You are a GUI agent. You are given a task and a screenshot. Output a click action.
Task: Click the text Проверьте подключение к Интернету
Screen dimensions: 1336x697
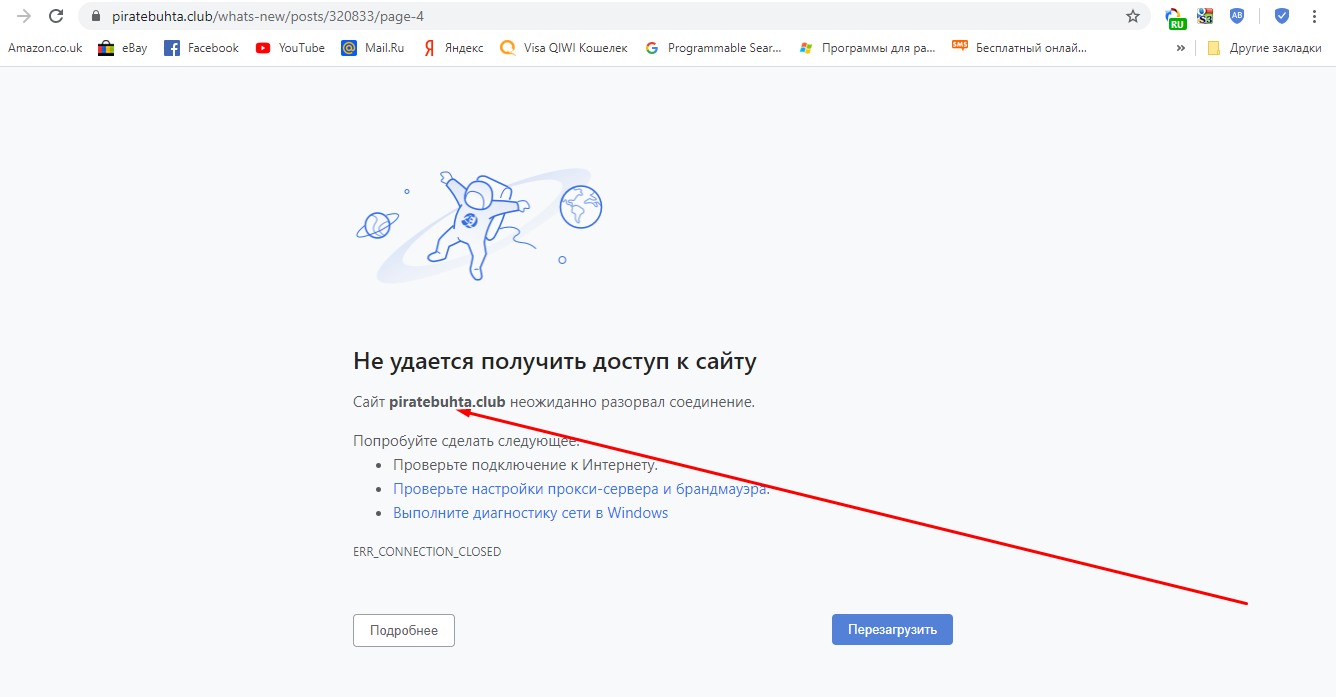click(x=525, y=465)
